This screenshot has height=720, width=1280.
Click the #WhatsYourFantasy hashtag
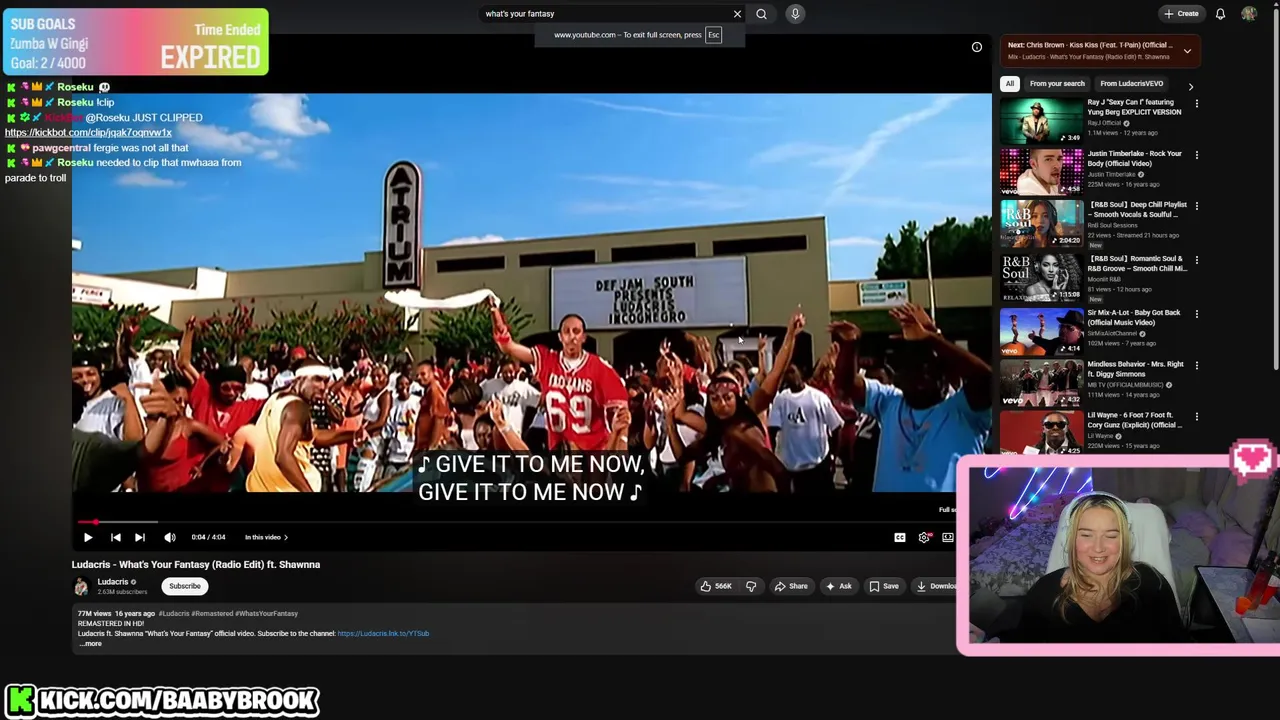point(267,613)
